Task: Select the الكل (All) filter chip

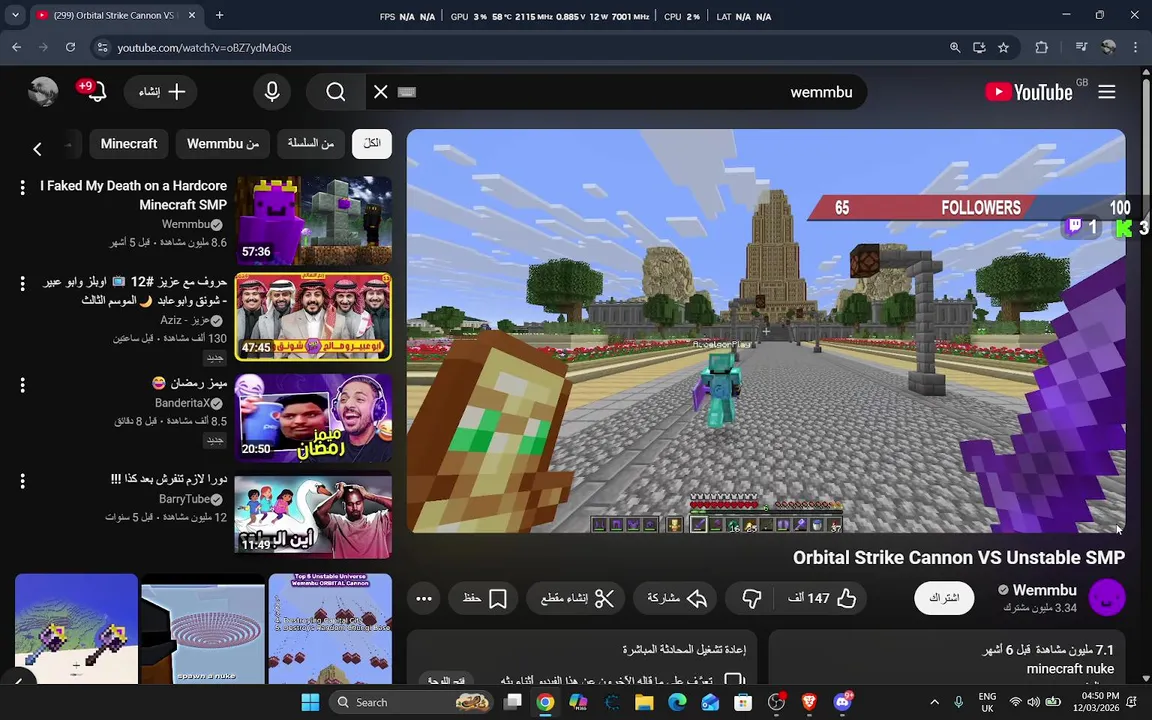Action: [x=372, y=143]
